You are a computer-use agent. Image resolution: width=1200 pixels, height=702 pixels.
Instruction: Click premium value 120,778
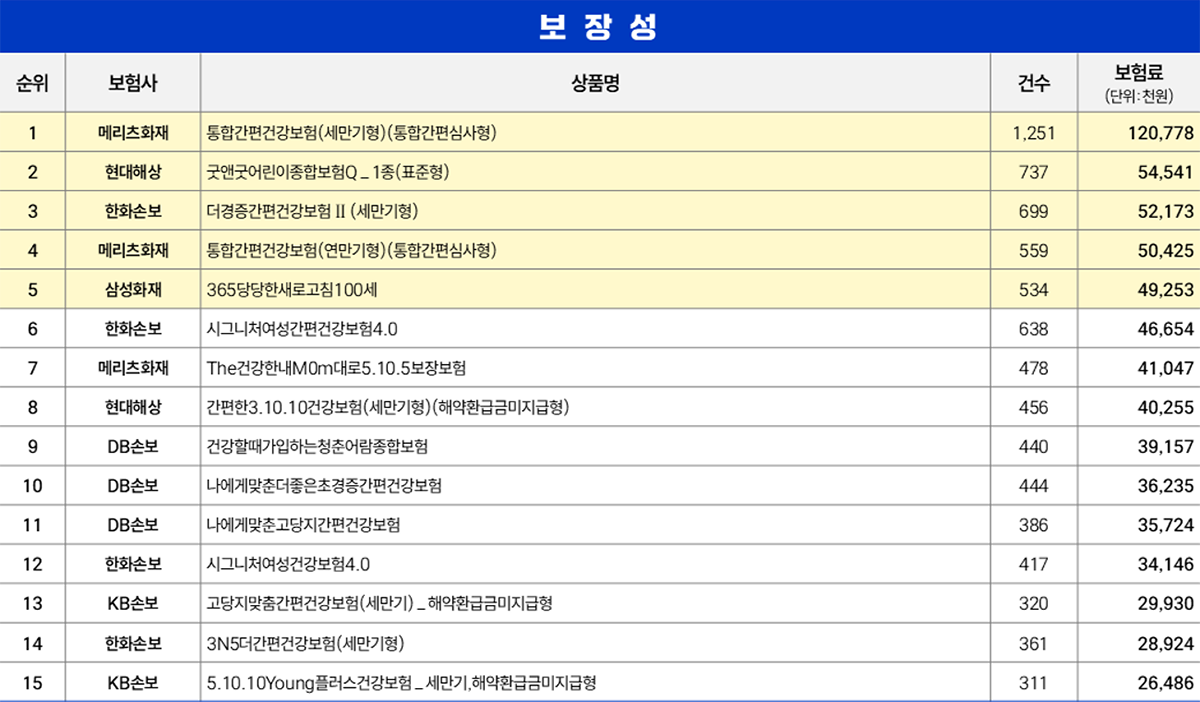point(1161,133)
